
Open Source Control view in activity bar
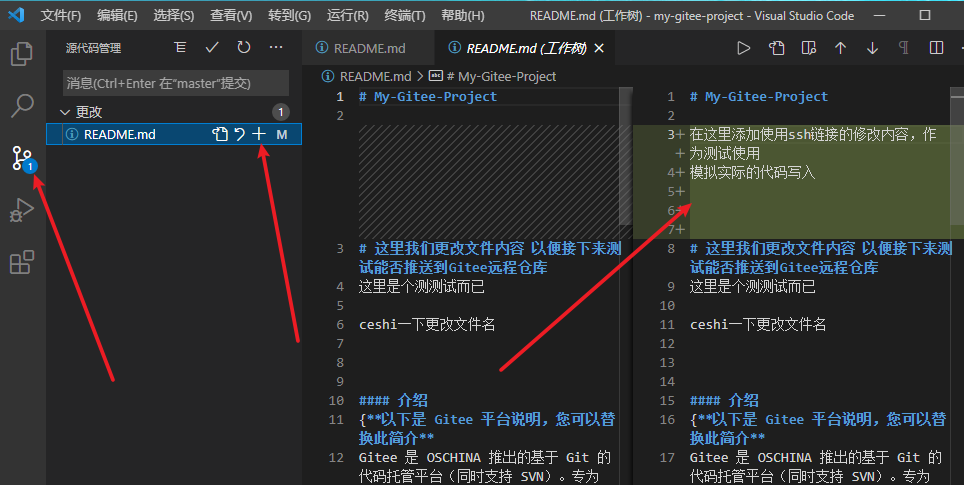pyautogui.click(x=23, y=159)
